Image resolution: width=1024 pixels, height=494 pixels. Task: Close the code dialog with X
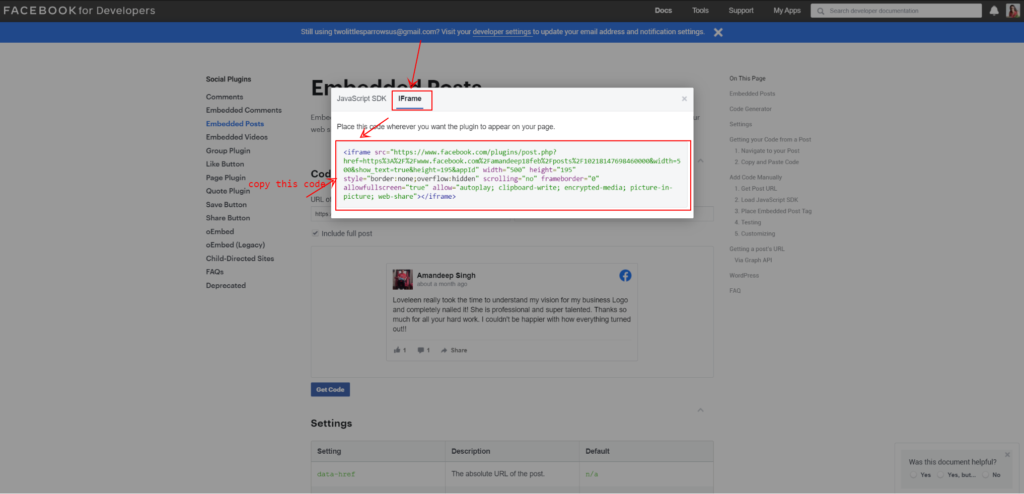(x=684, y=99)
